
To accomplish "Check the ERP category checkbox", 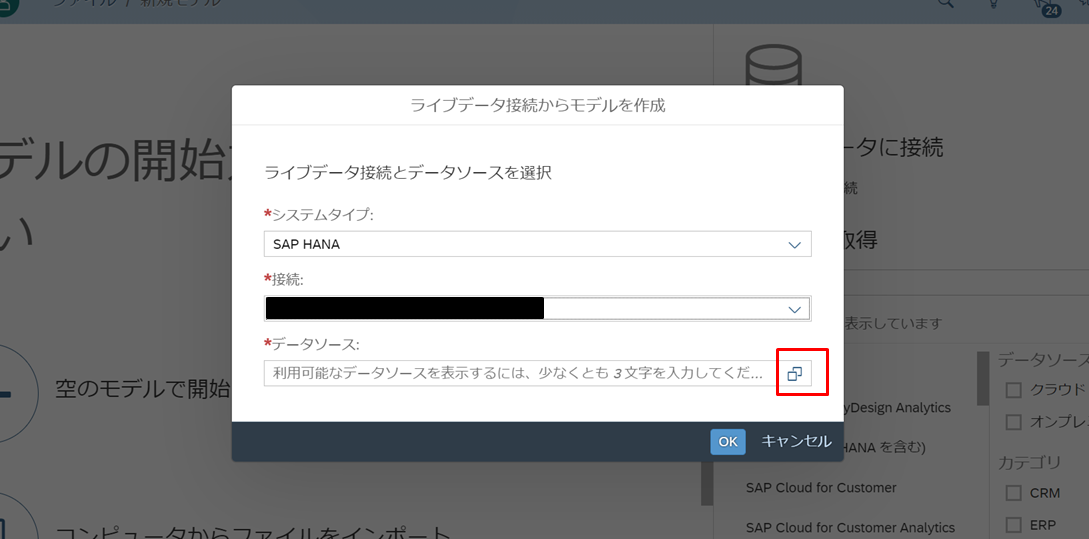I will 1014,524.
